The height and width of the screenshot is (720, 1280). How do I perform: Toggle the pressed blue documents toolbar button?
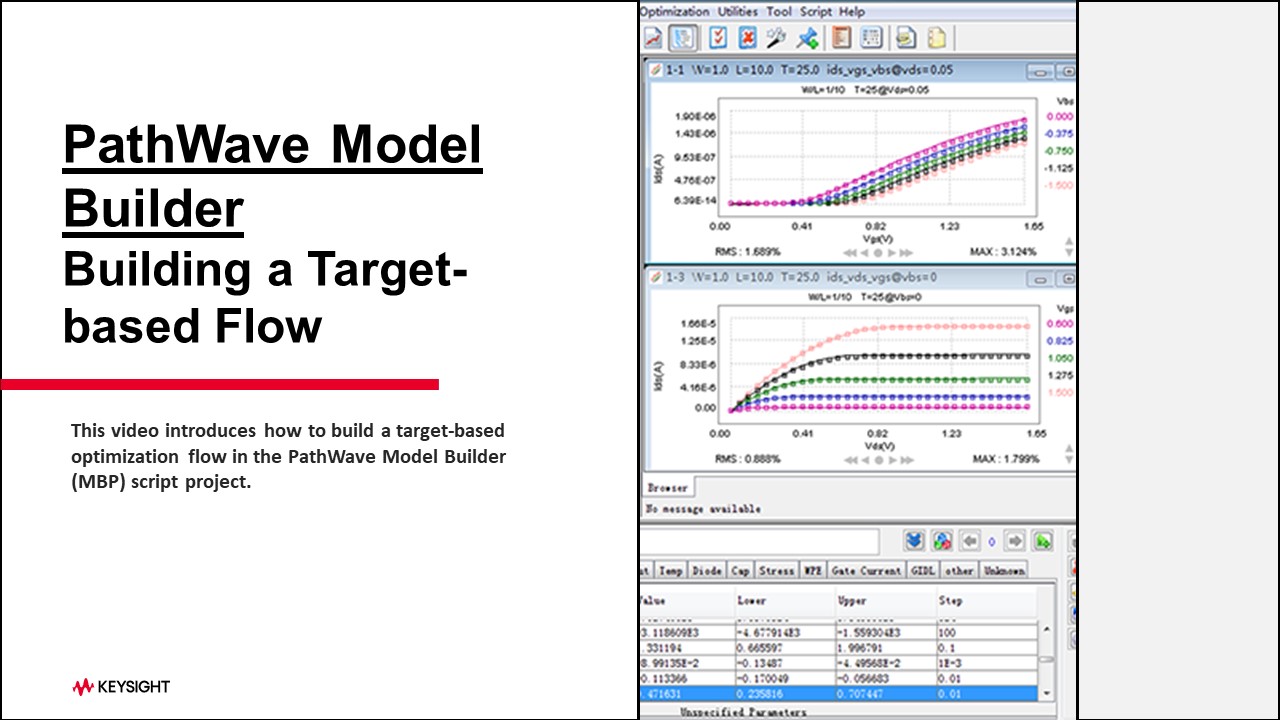(682, 38)
